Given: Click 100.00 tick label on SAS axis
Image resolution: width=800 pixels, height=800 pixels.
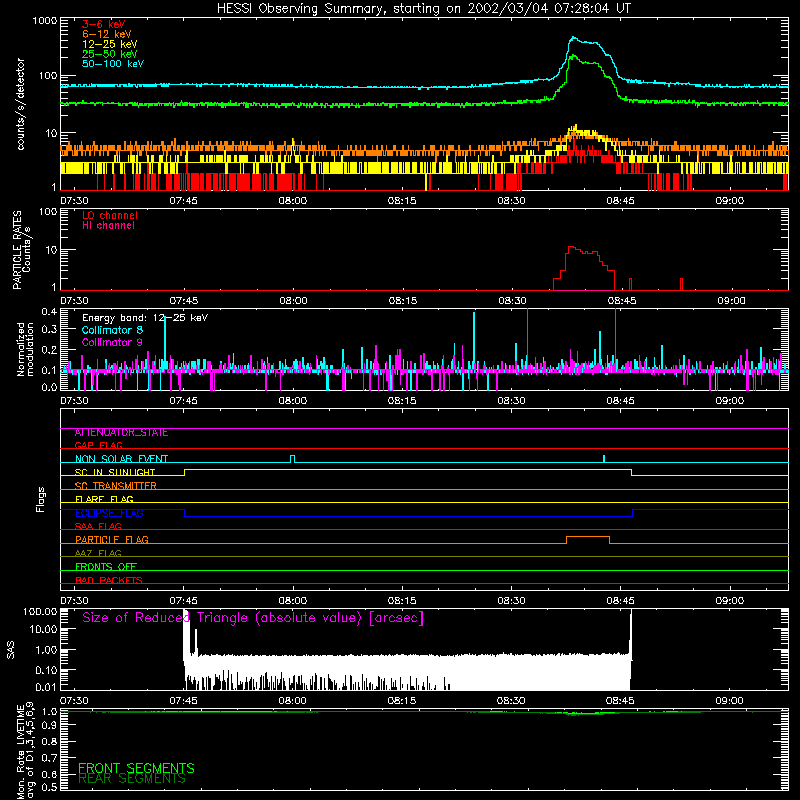Looking at the screenshot, I should click(x=40, y=611).
